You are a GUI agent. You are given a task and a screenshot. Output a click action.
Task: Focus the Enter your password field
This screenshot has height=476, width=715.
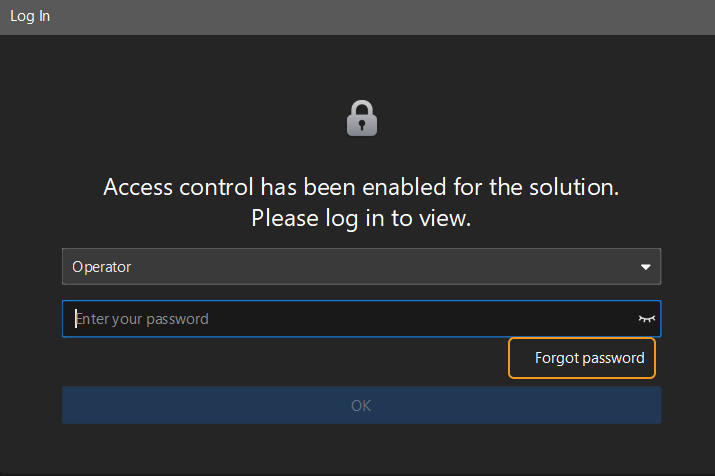pyautogui.click(x=350, y=319)
